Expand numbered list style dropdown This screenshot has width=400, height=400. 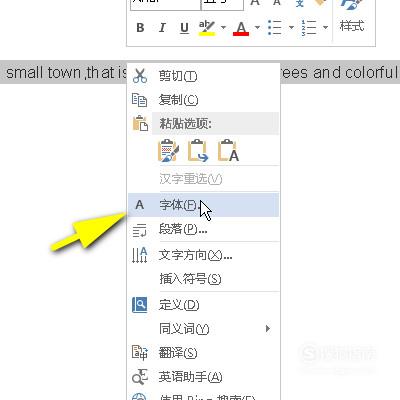coord(325,27)
